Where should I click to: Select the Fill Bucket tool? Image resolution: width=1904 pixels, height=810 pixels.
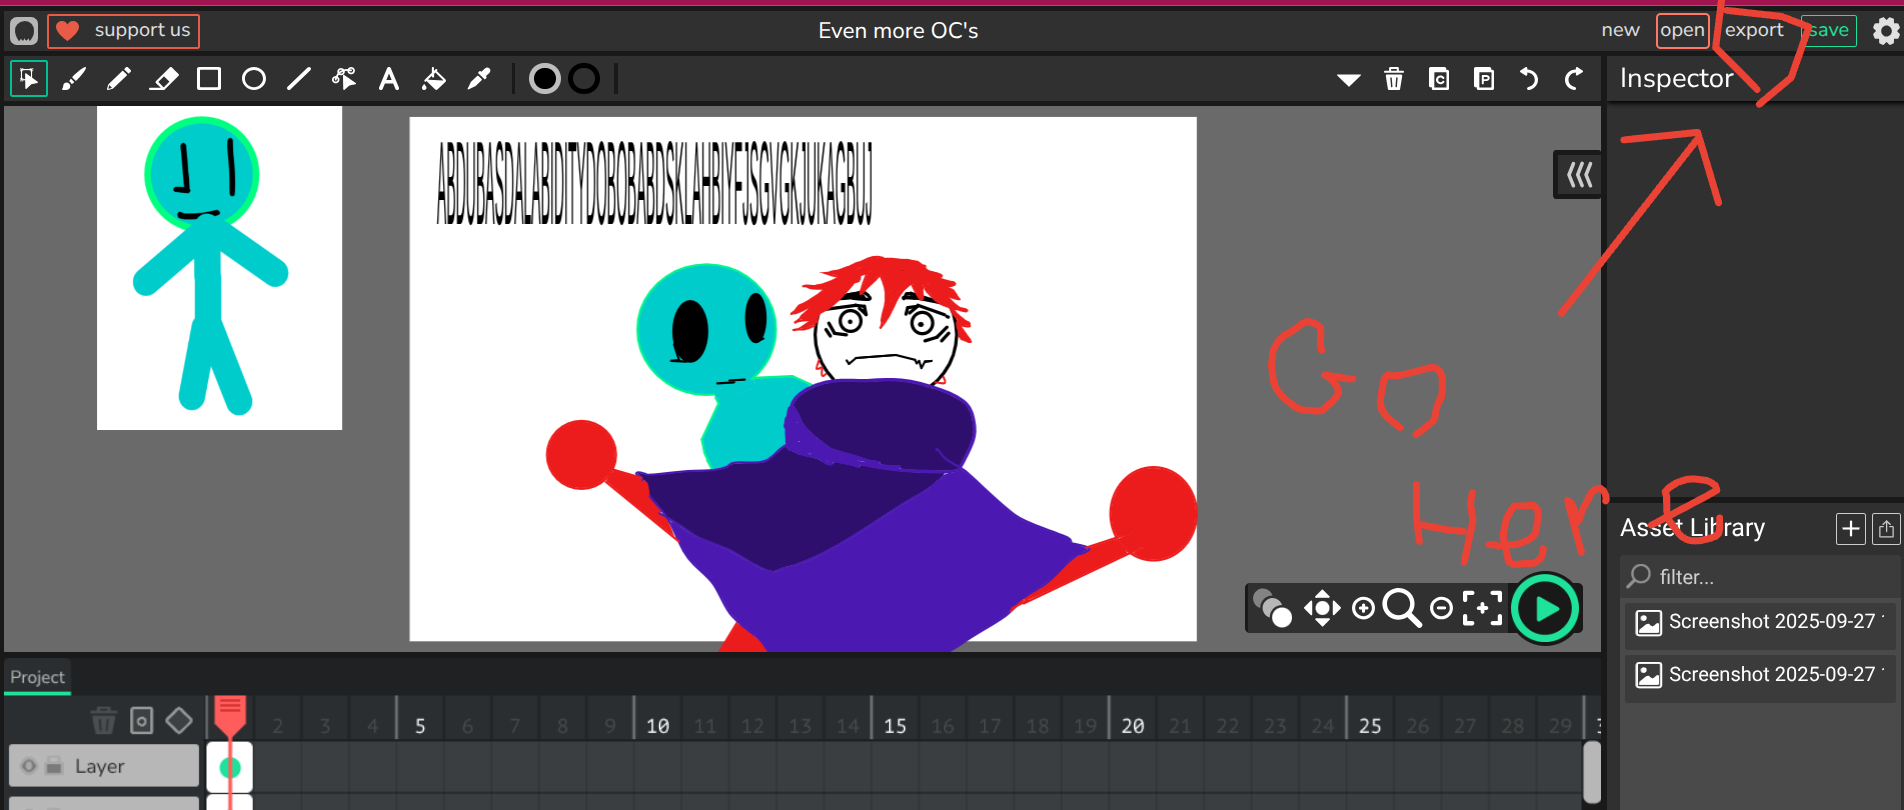(434, 79)
